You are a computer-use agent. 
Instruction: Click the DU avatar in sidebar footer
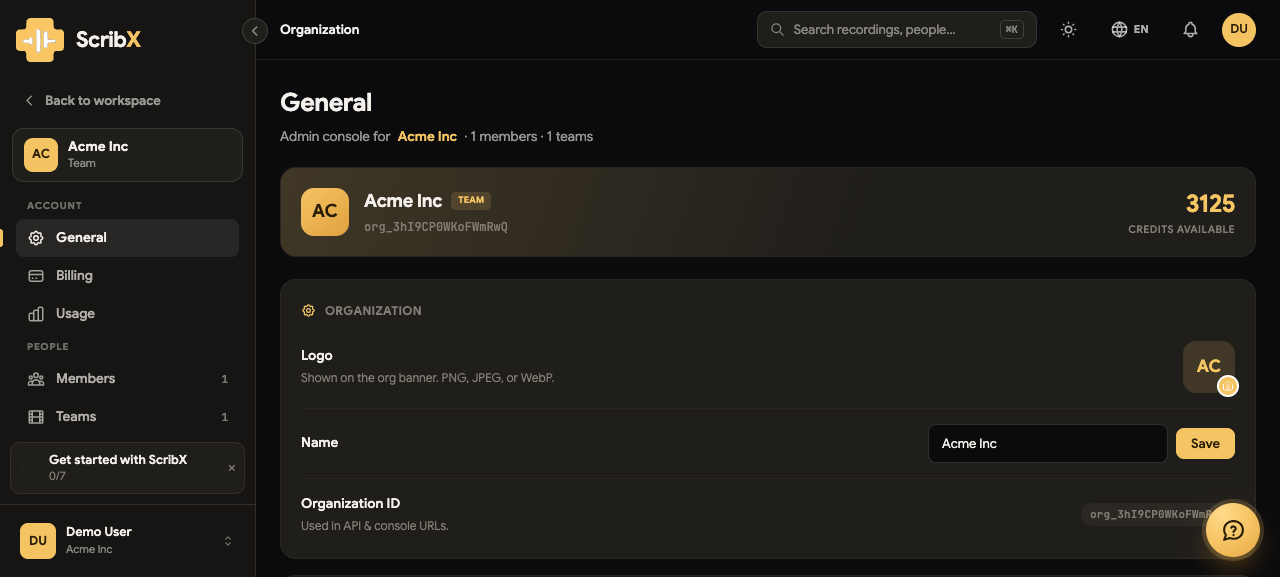pos(38,541)
